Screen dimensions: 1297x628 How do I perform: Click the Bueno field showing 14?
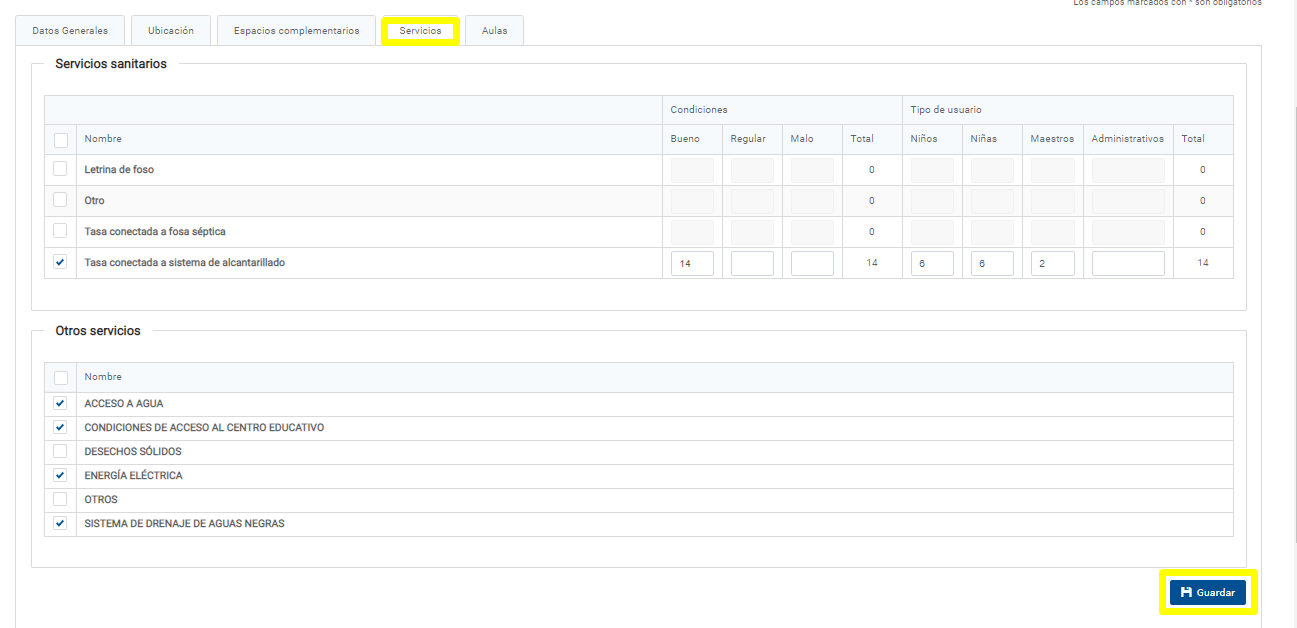tap(692, 263)
